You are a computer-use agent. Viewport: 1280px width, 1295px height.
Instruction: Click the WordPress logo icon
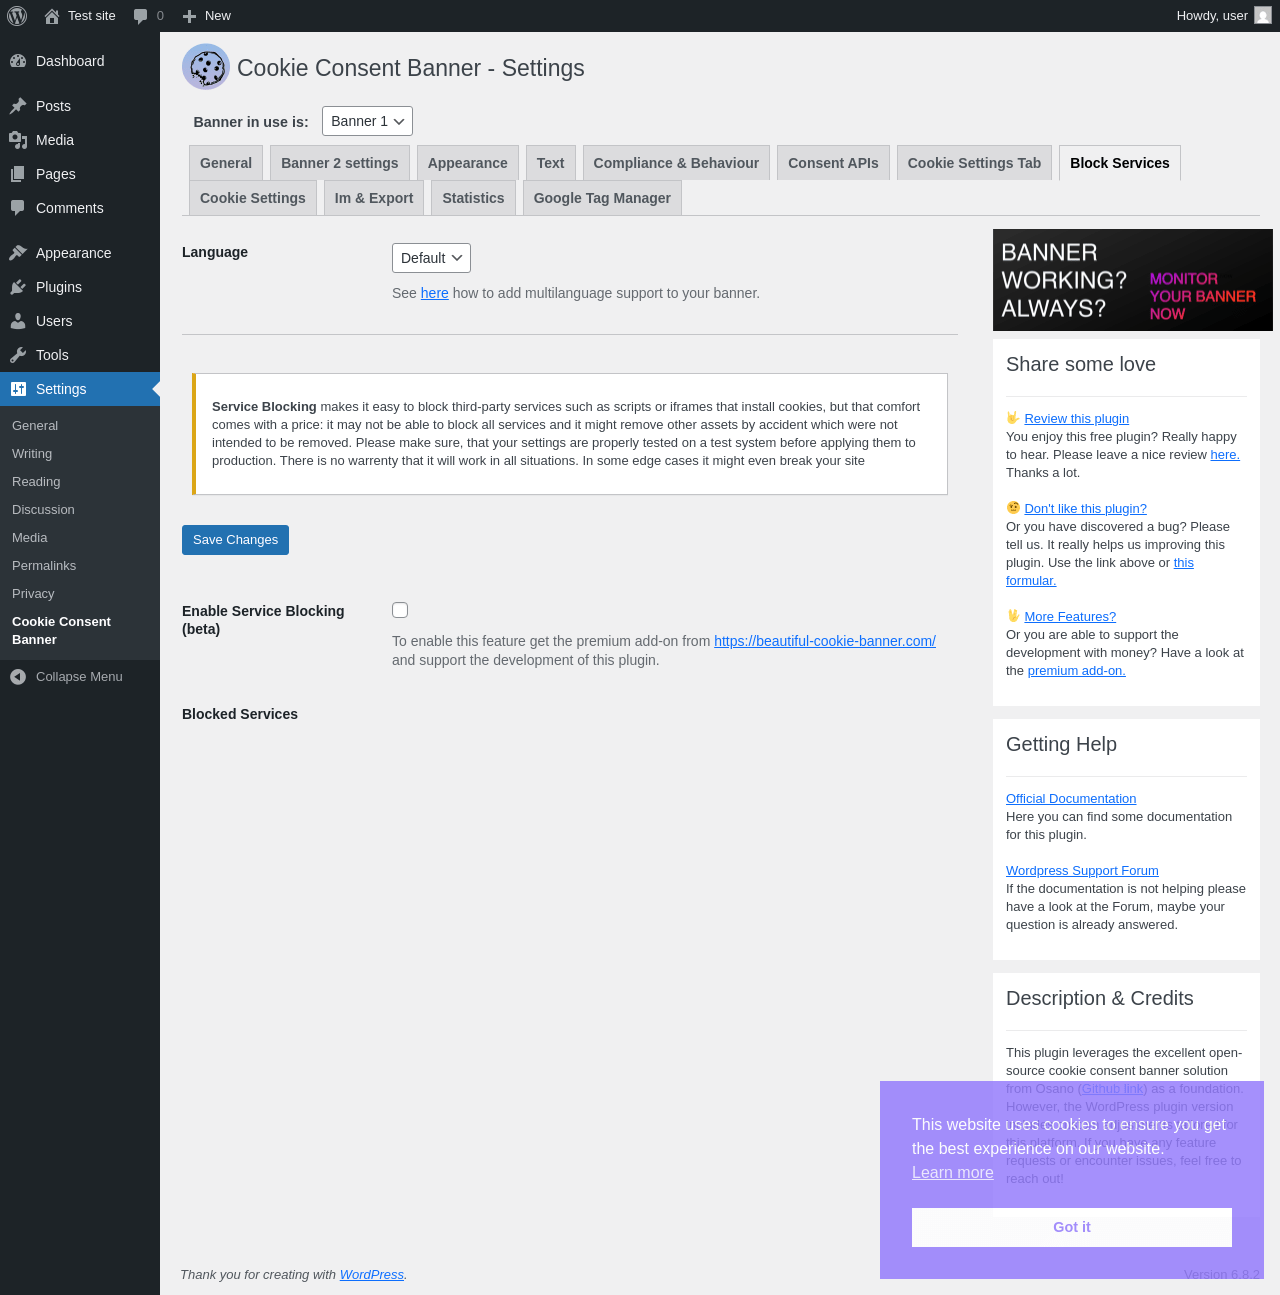17,16
